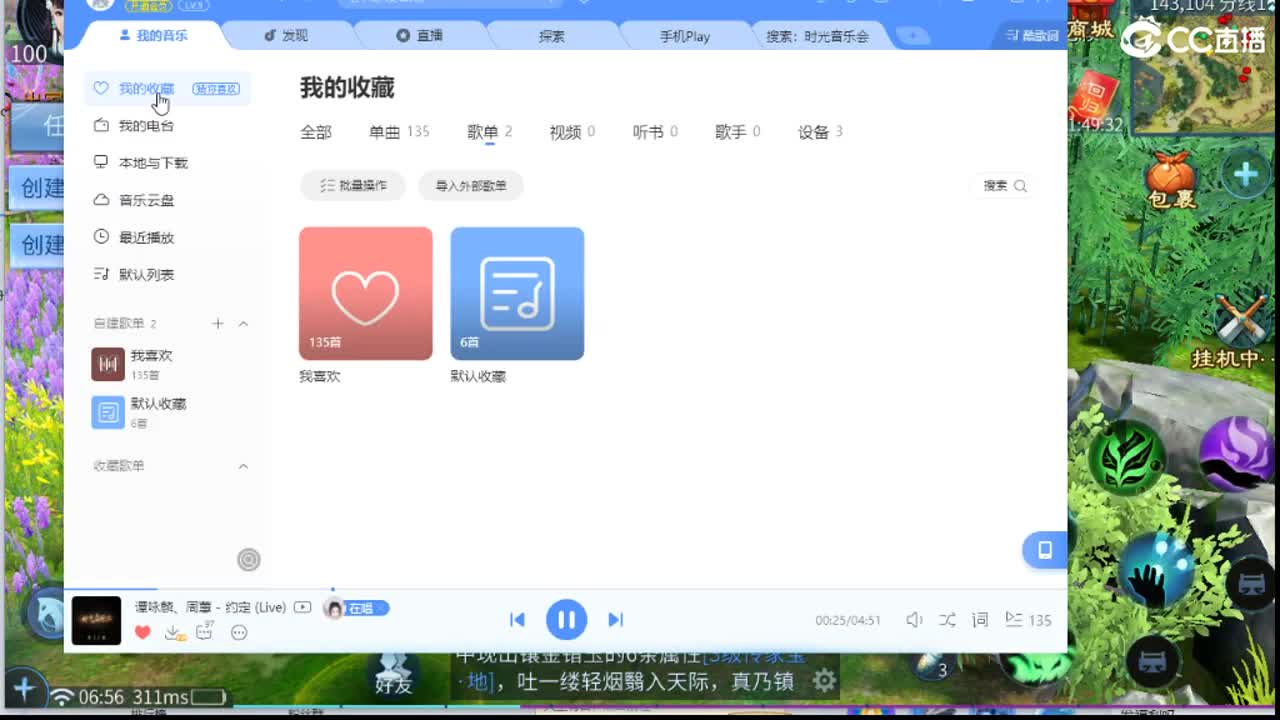Open the blue phone icon on right edge
The image size is (1280, 720).
point(1045,550)
